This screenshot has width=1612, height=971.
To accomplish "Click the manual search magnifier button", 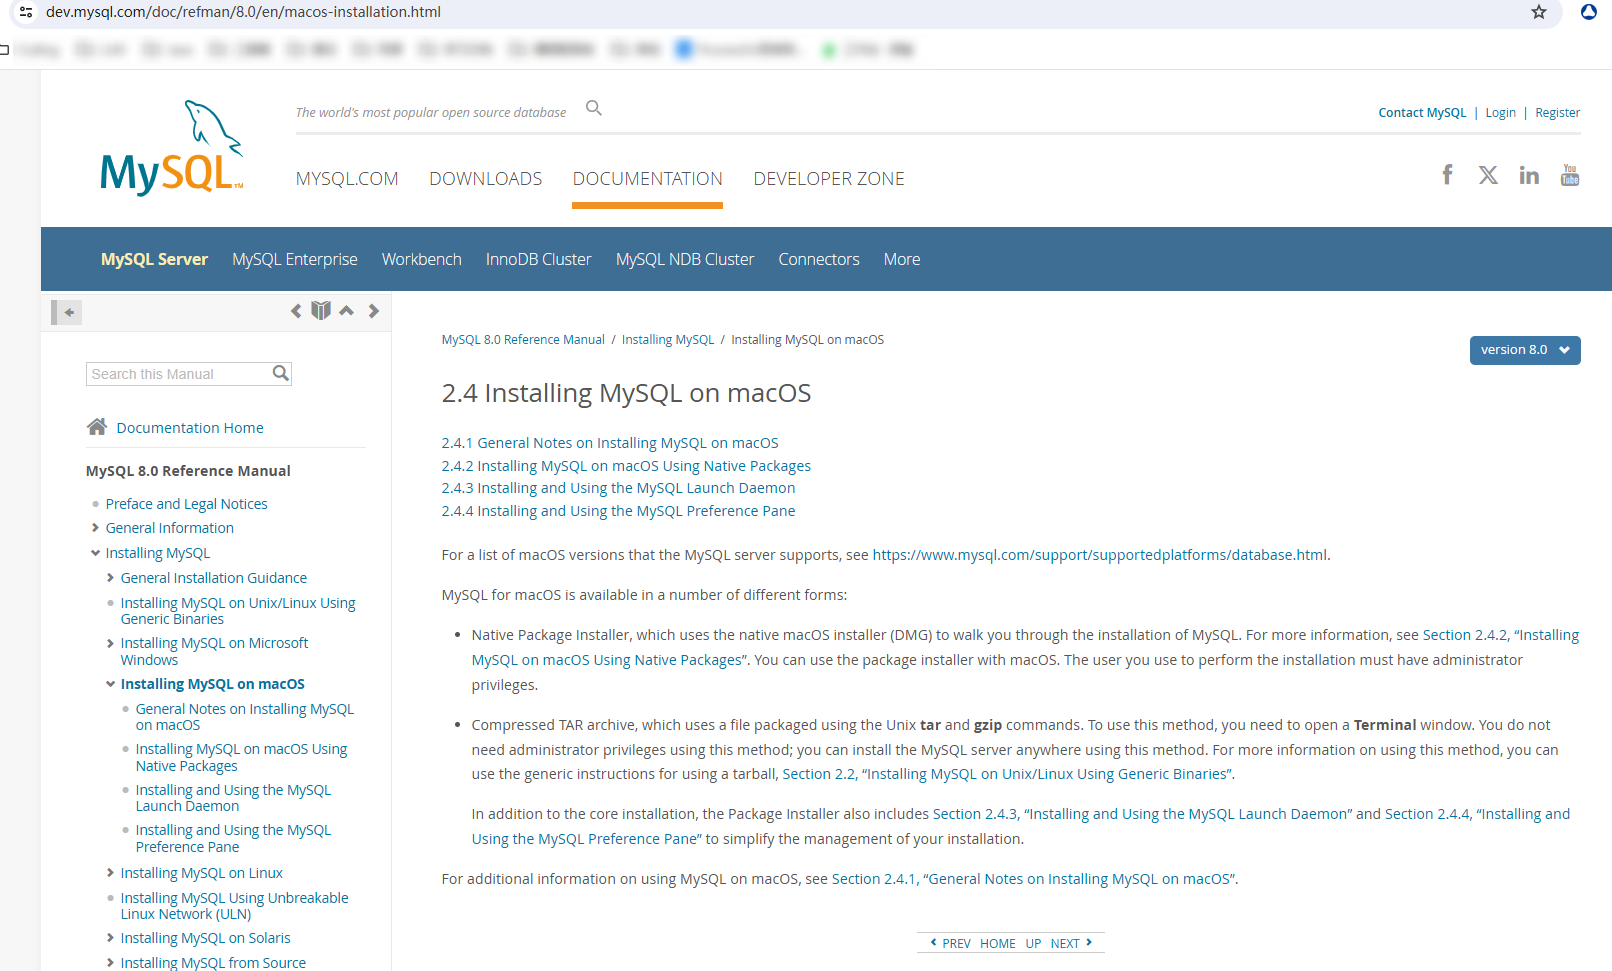I will [x=281, y=373].
